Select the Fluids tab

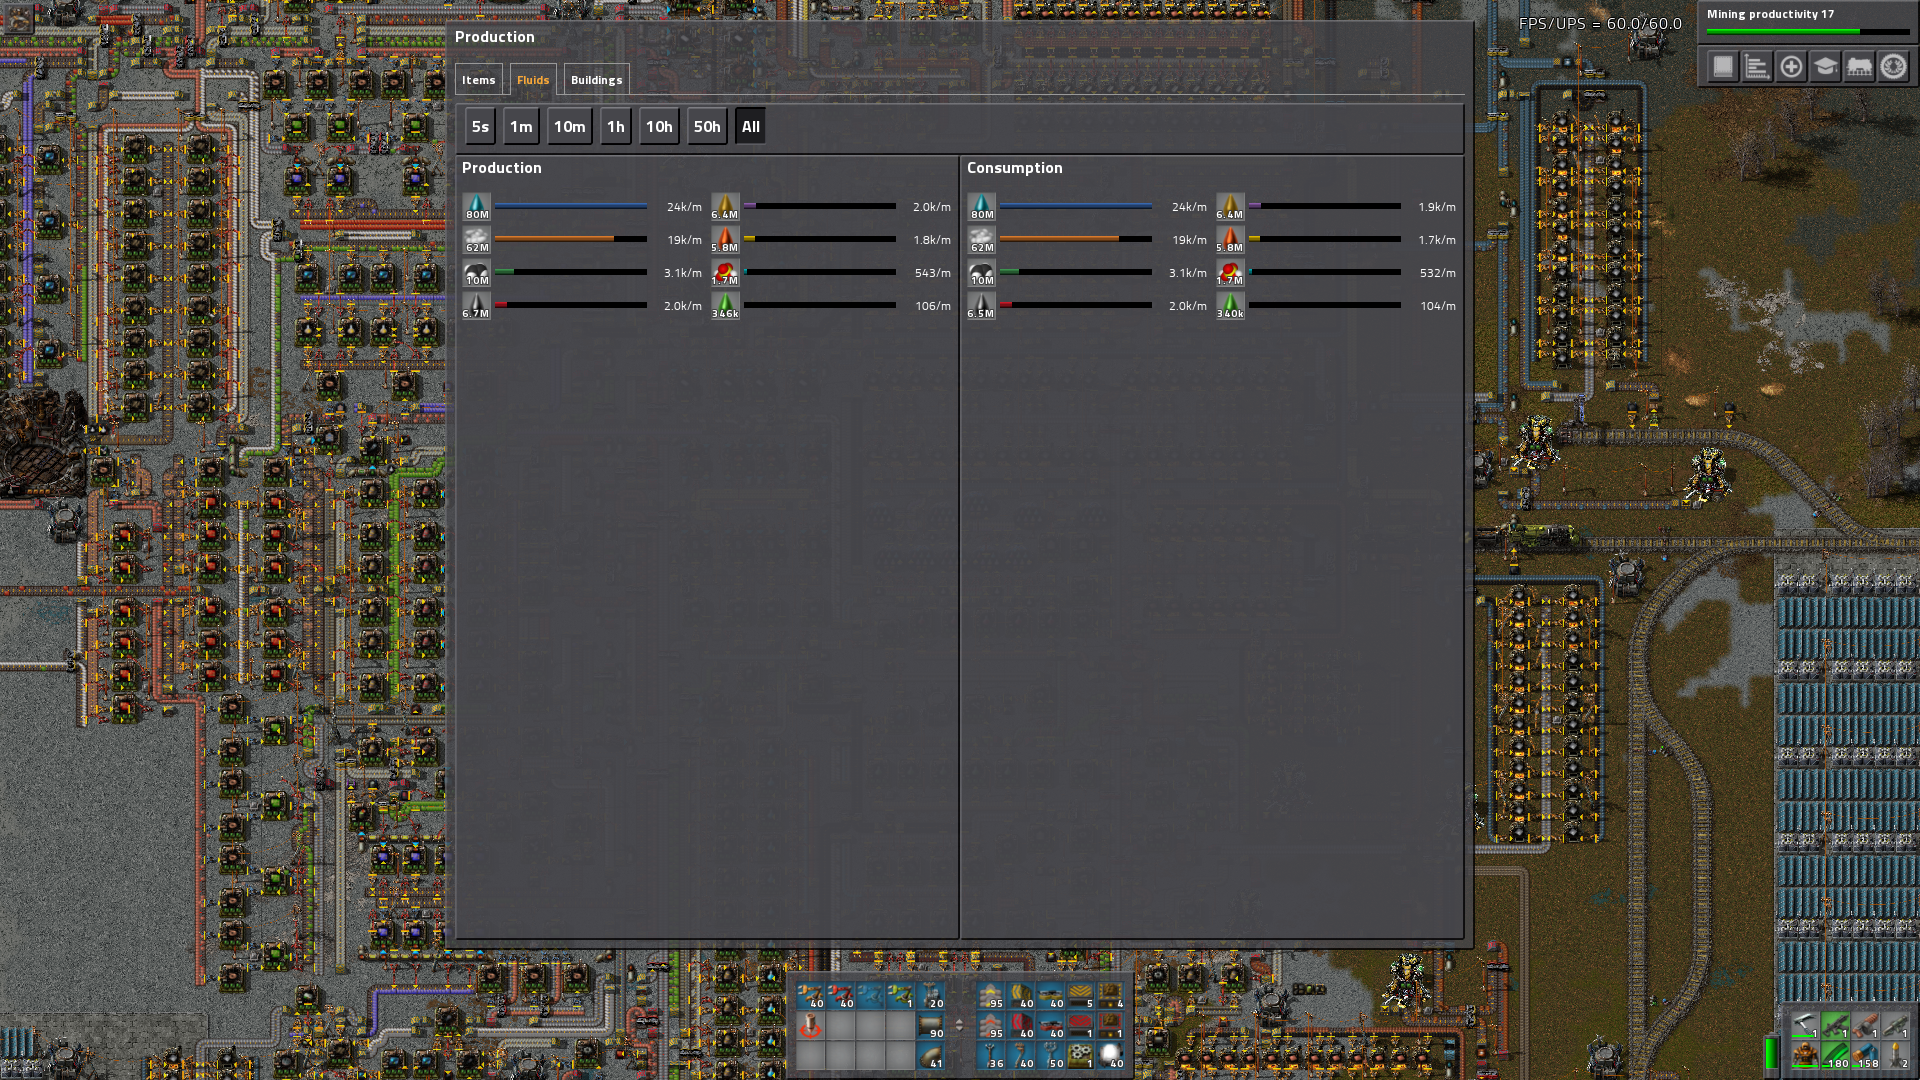coord(533,80)
